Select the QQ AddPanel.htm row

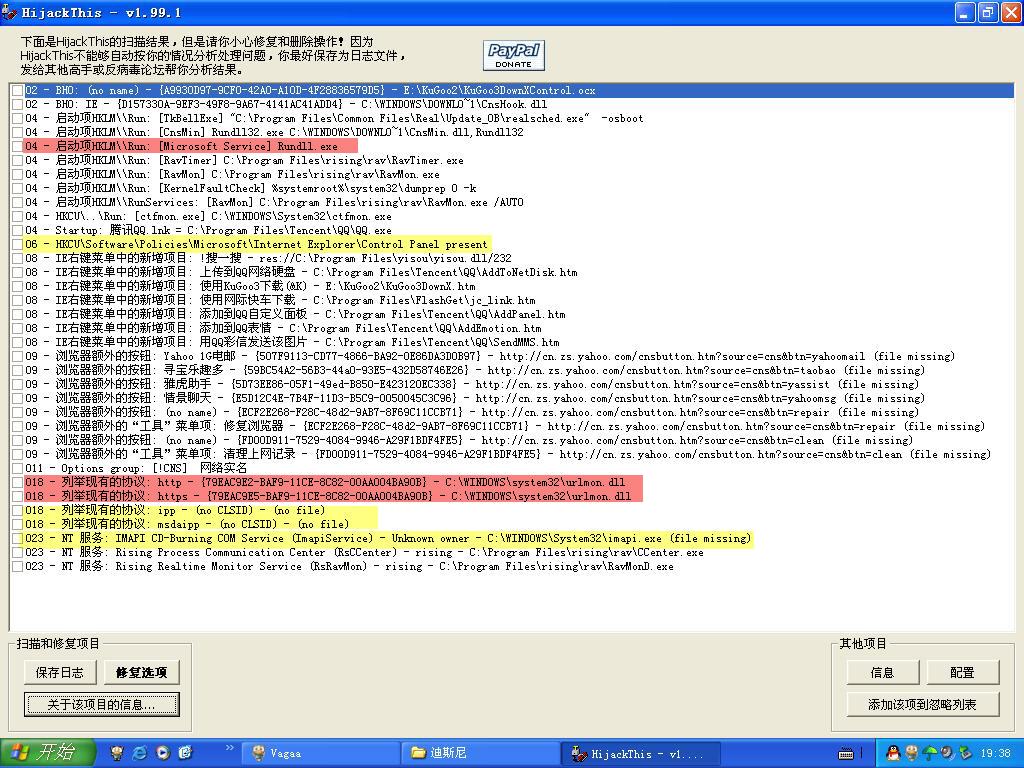[x=295, y=314]
